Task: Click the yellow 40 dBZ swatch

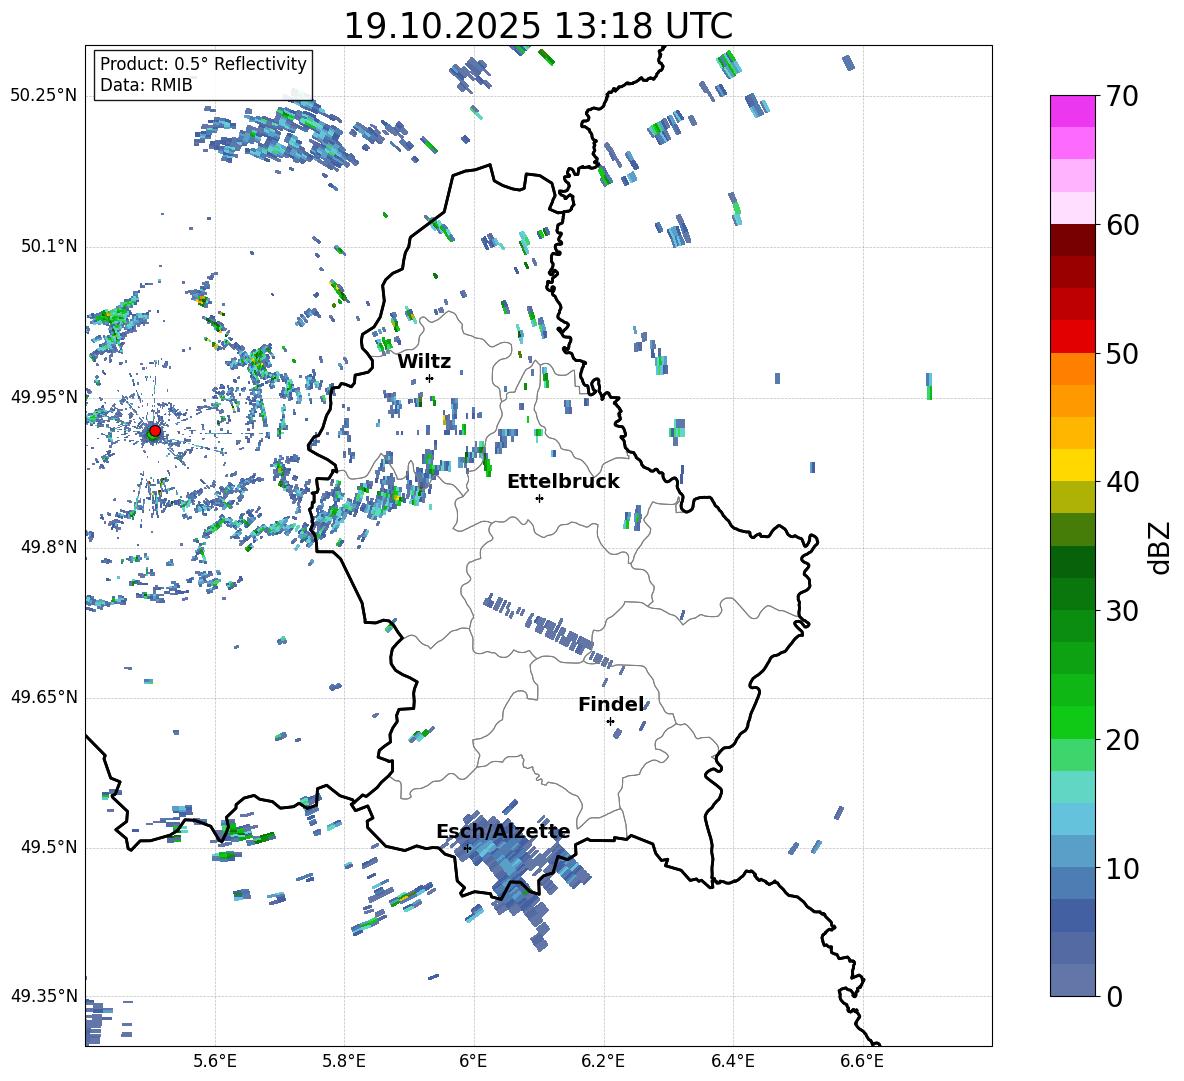Action: pyautogui.click(x=1072, y=465)
